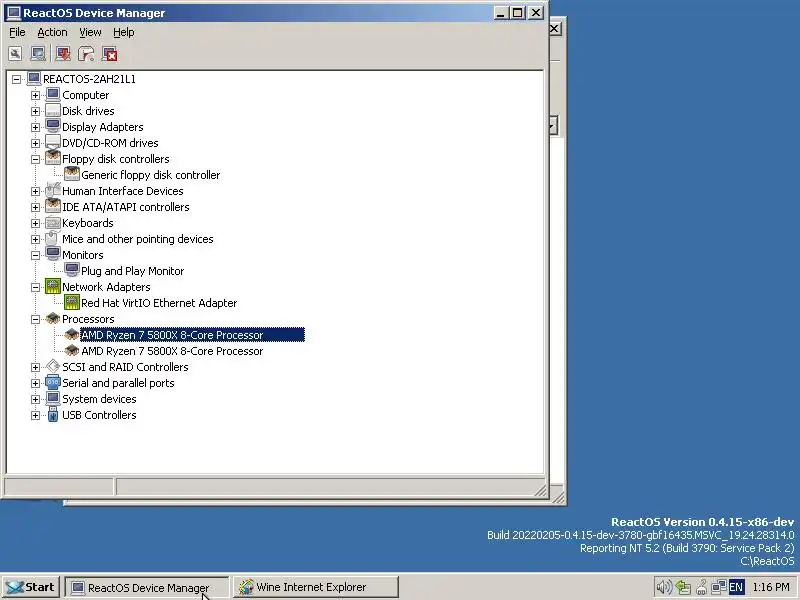Click the Processors category chip icon
The width and height of the screenshot is (800, 600).
(x=53, y=318)
